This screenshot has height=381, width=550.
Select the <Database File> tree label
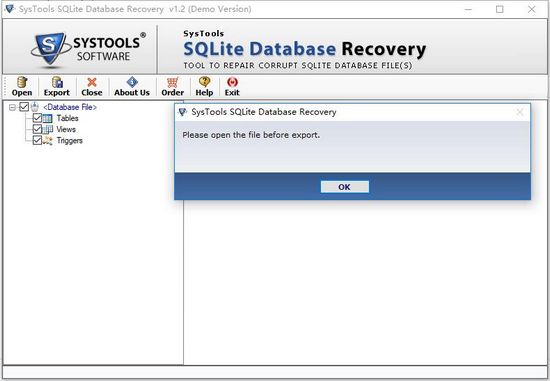click(x=69, y=107)
